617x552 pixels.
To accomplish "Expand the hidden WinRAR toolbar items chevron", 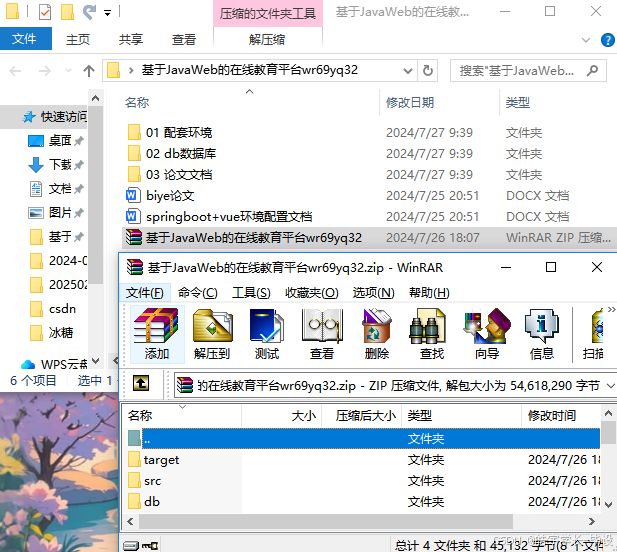I will click(611, 309).
